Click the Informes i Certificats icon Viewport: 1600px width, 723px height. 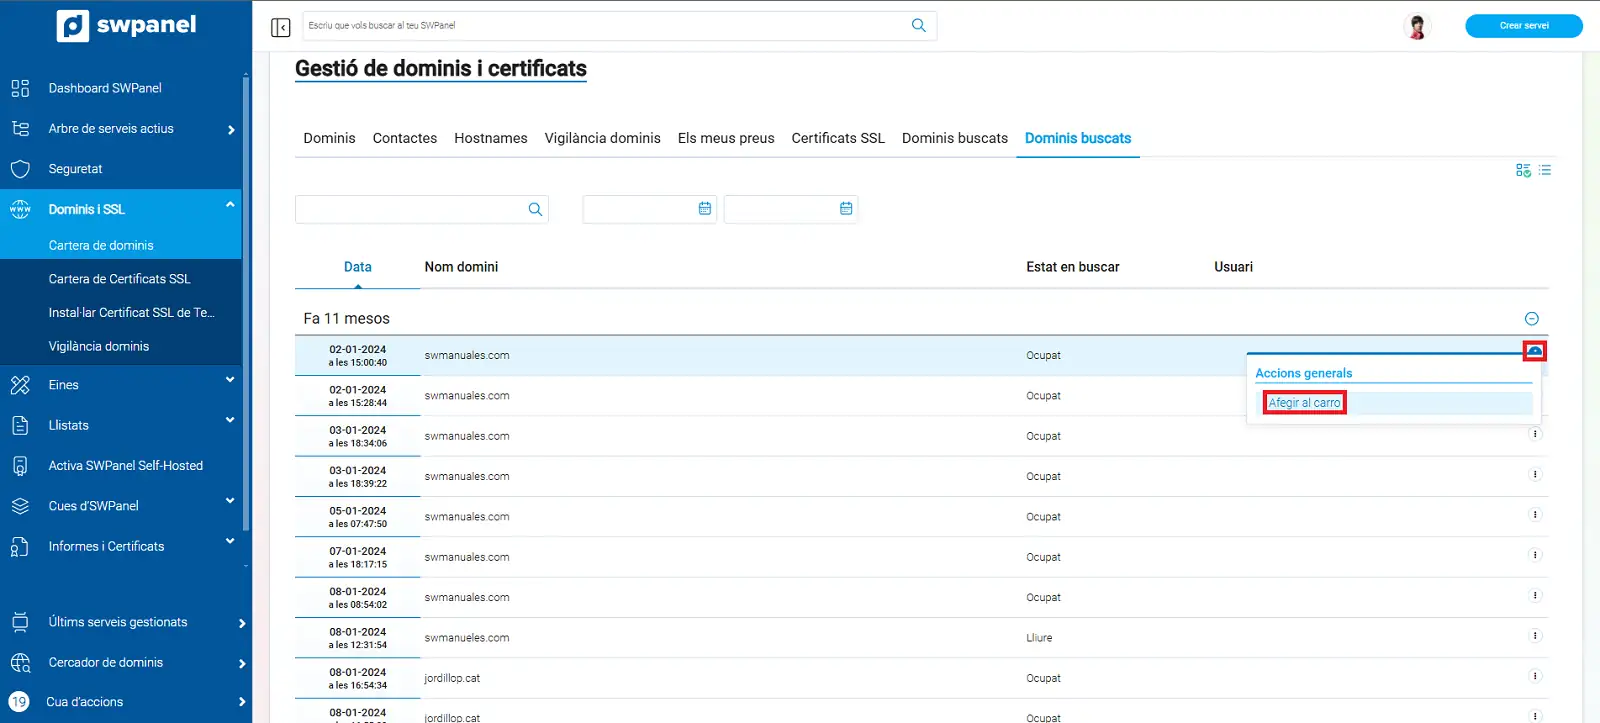pyautogui.click(x=20, y=546)
